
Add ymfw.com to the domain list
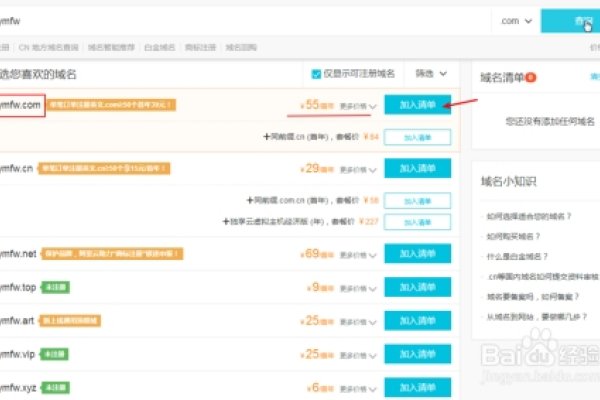pyautogui.click(x=418, y=104)
